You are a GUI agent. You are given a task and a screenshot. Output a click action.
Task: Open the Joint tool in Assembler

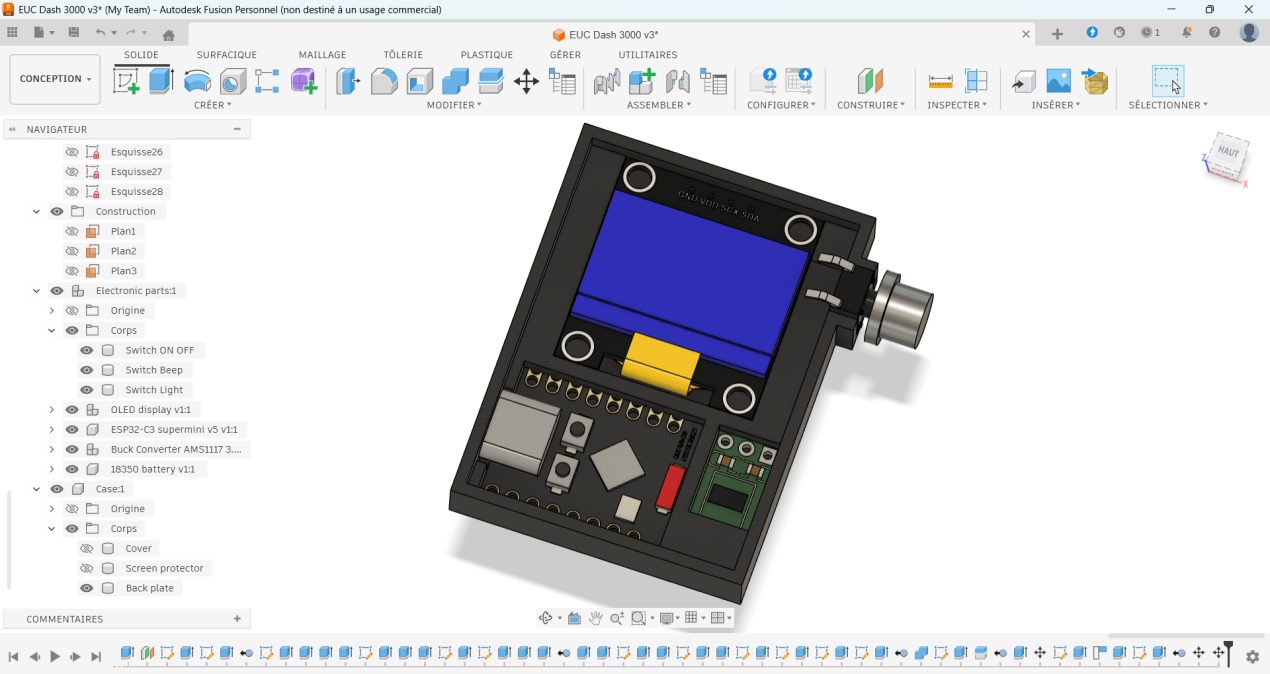[678, 81]
